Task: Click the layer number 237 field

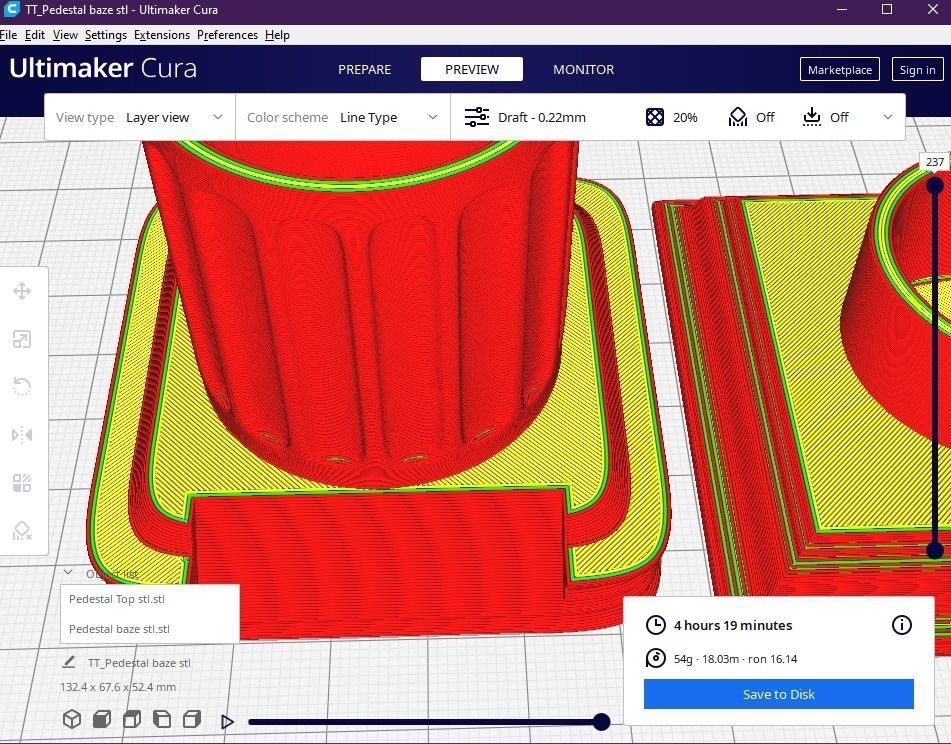Action: (x=935, y=162)
